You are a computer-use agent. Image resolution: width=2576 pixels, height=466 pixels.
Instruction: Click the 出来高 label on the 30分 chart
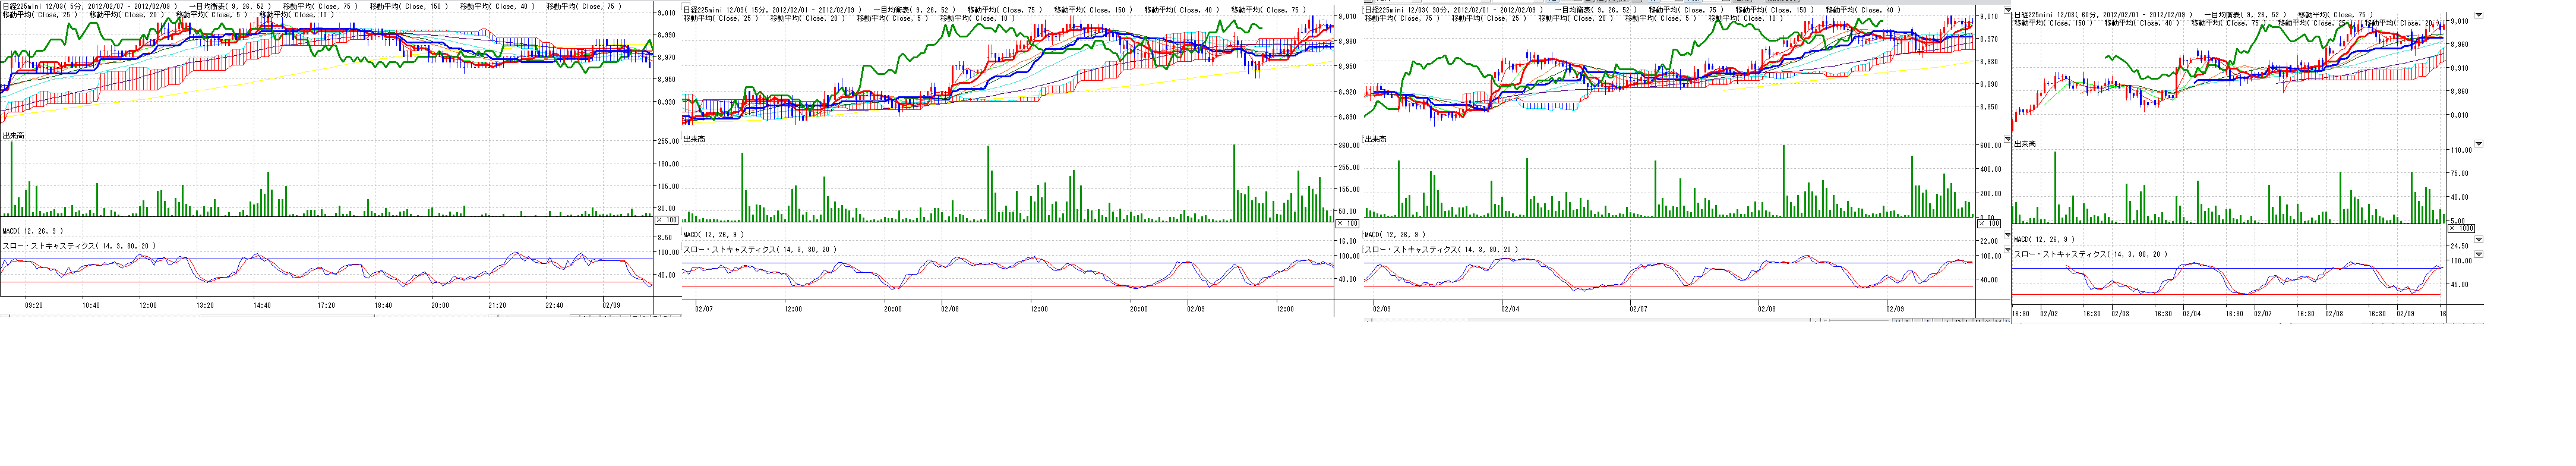click(1376, 139)
